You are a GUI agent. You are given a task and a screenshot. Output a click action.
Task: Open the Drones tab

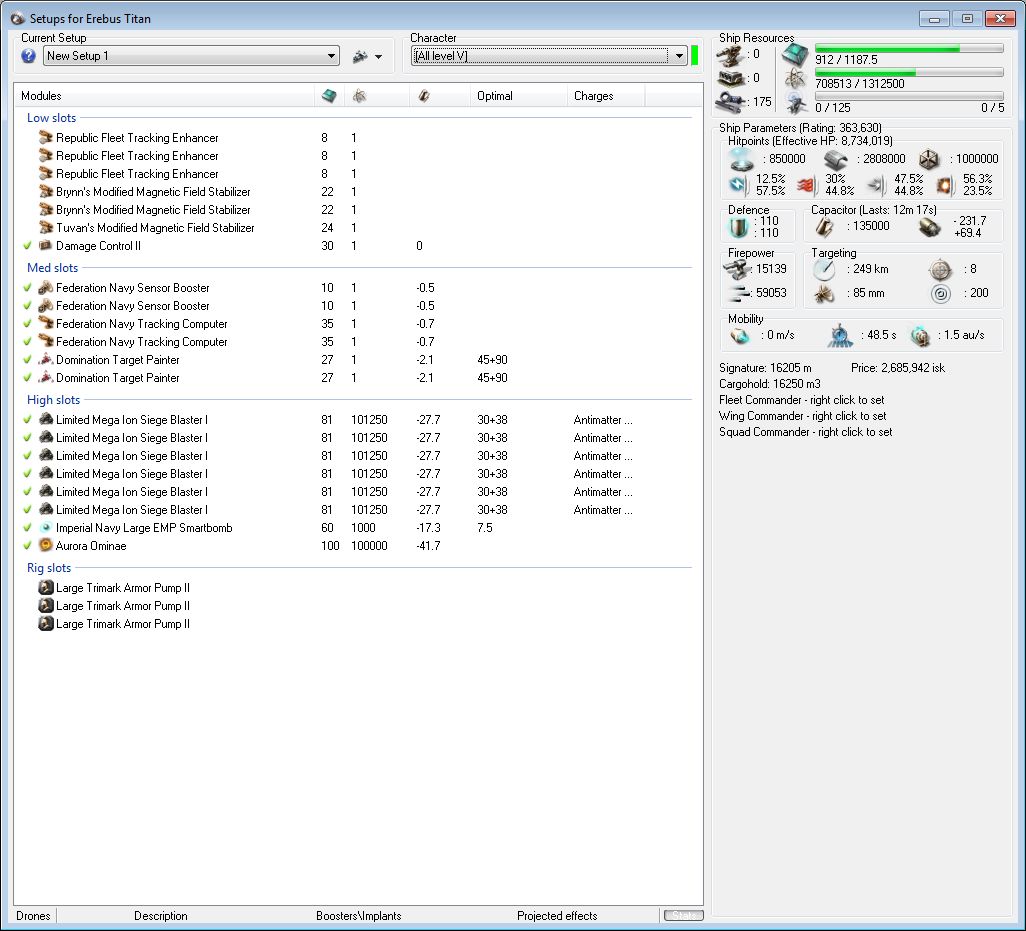[x=33, y=916]
